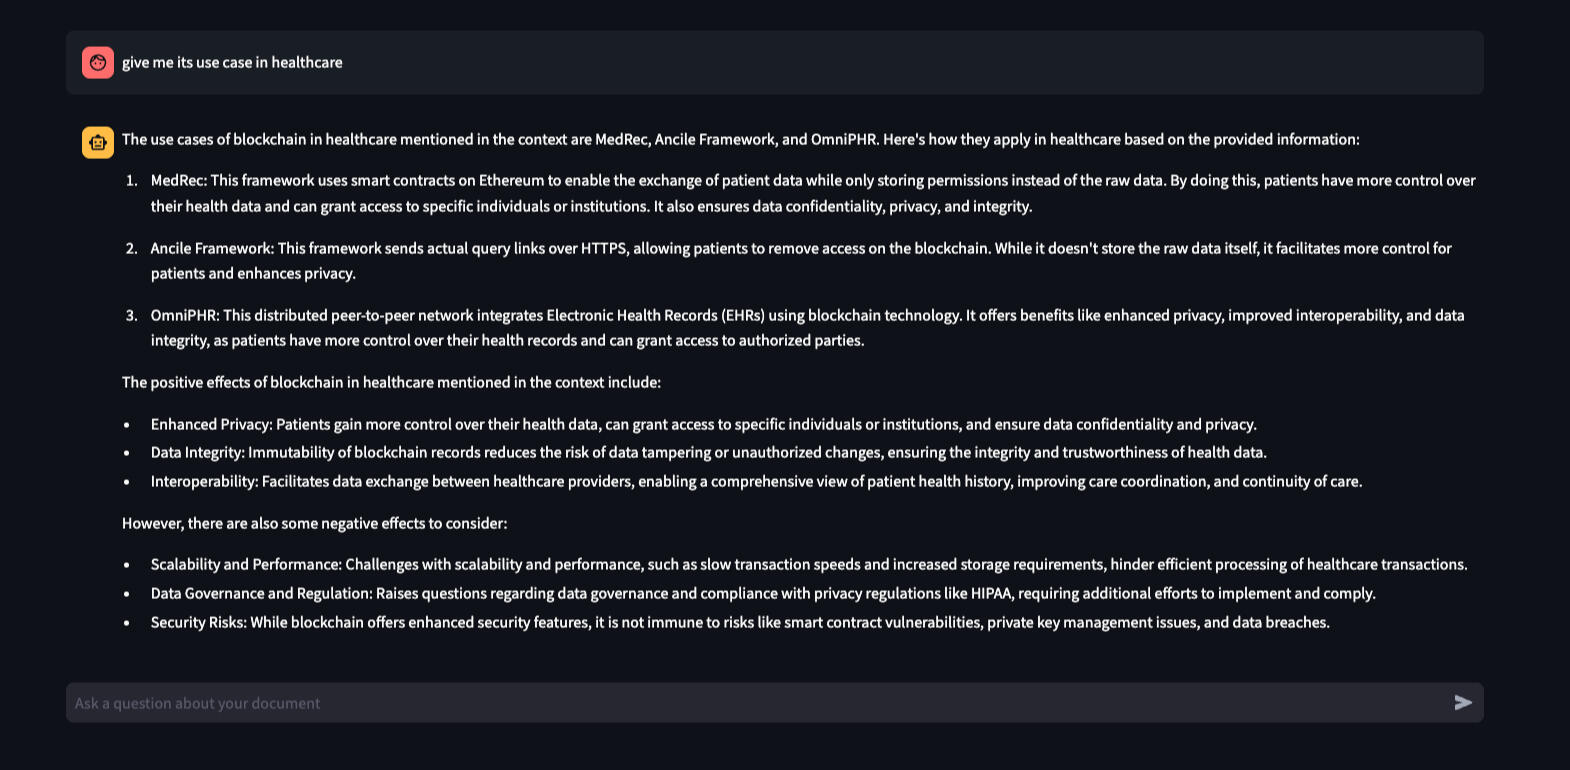Click the Scalability and Performance bullet point
The image size is (1570, 770).
[x=808, y=564]
